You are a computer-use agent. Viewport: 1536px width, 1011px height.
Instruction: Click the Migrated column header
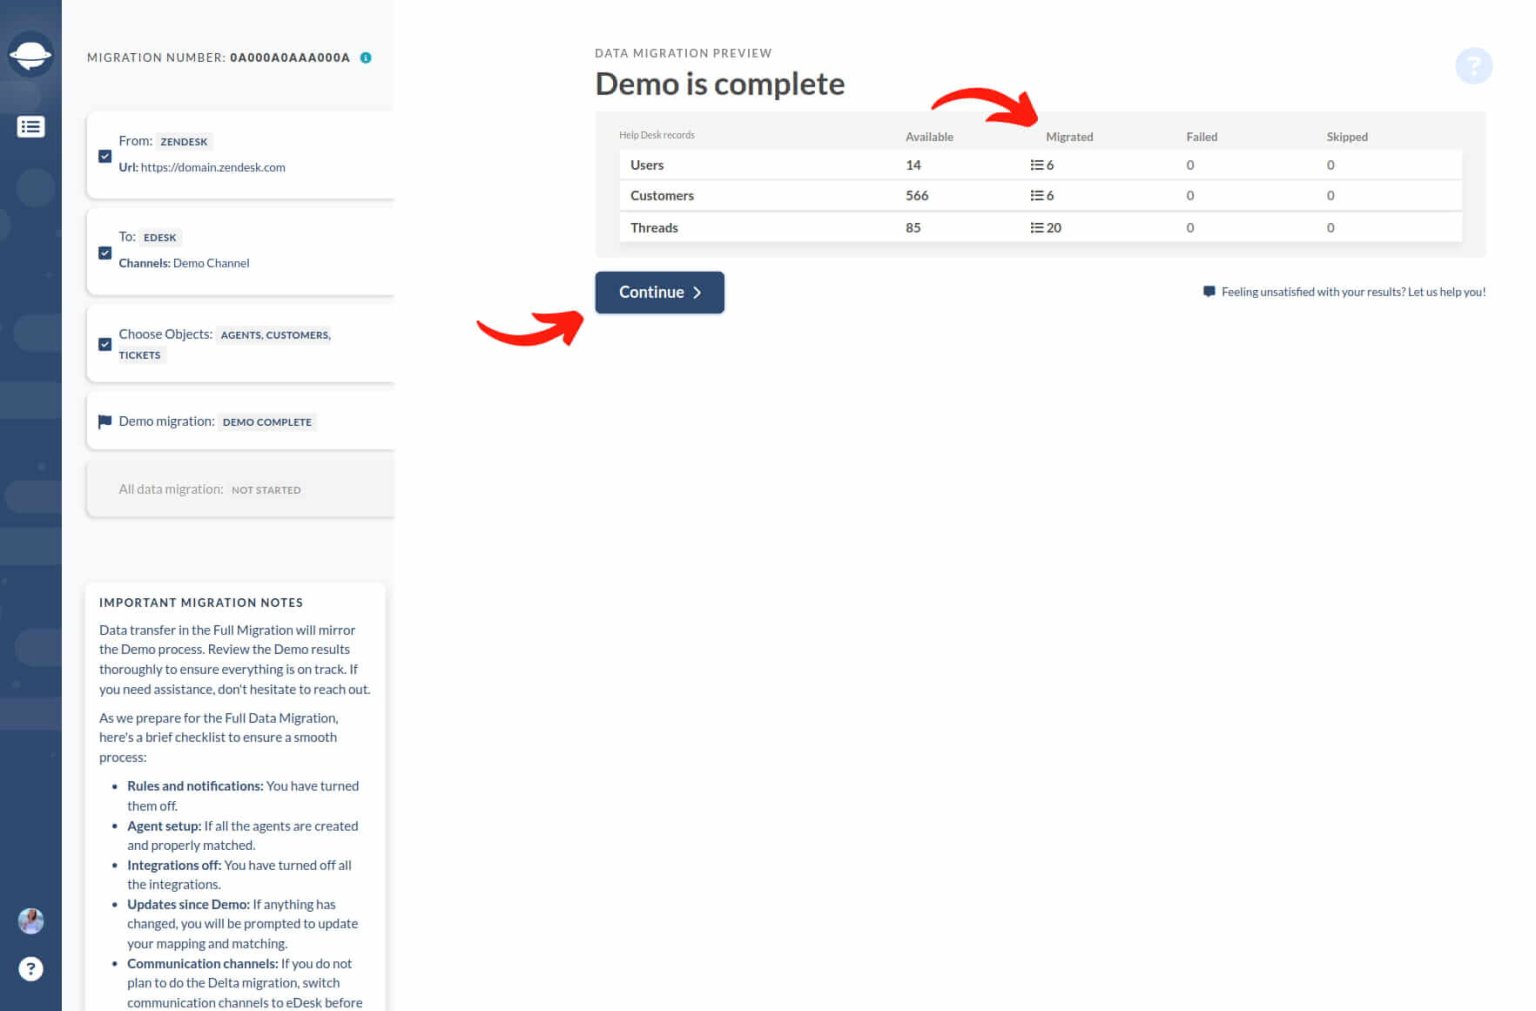[1069, 137]
